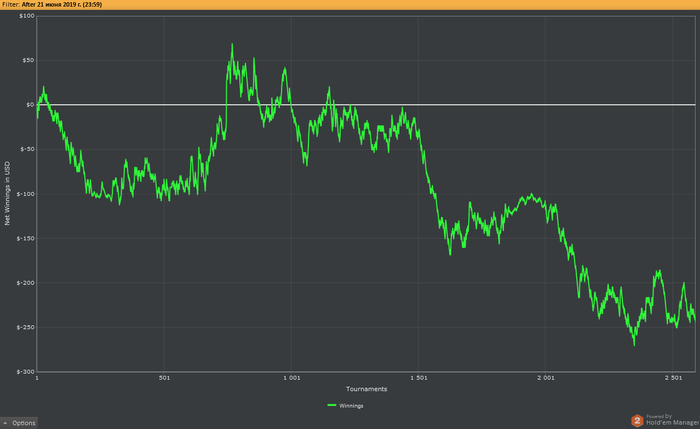The height and width of the screenshot is (429, 700).
Task: Click the $100 y-axis label
Action: 27,16
